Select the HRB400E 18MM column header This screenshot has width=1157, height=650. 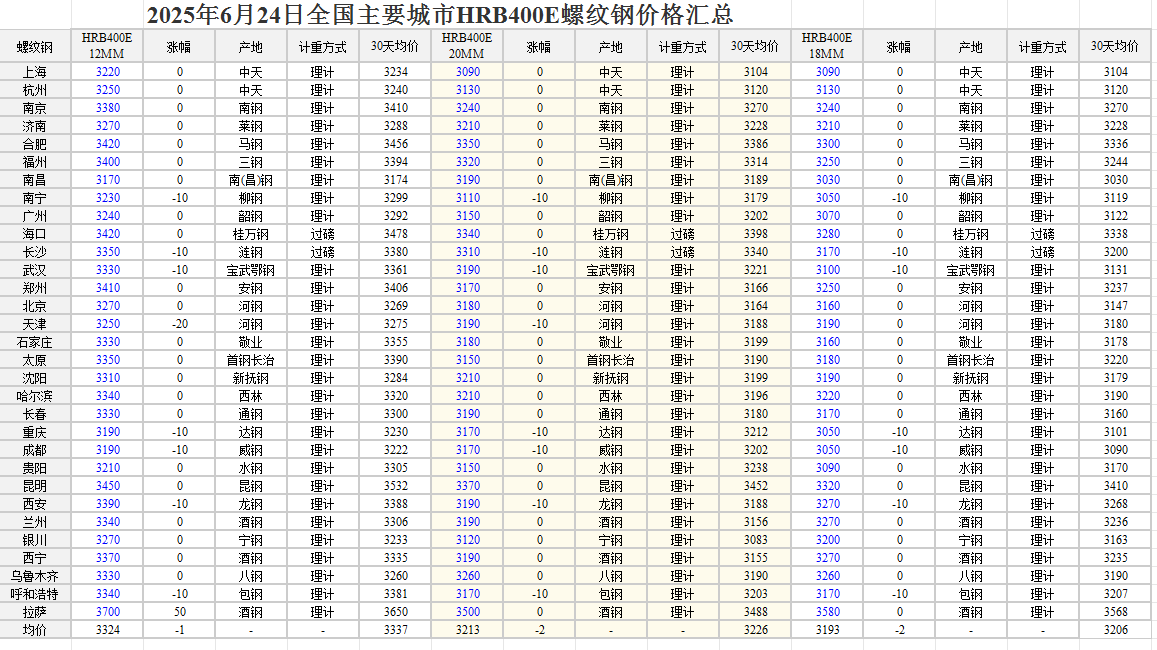tap(827, 46)
